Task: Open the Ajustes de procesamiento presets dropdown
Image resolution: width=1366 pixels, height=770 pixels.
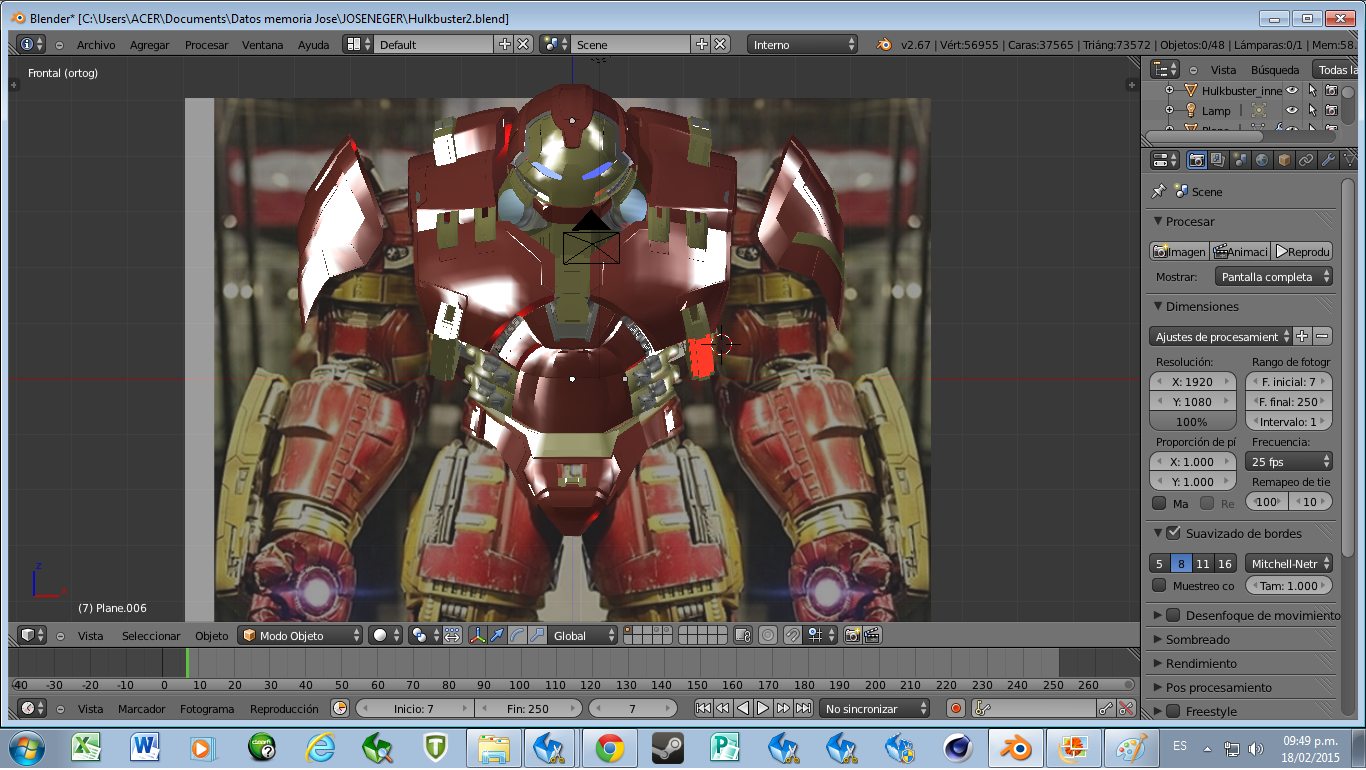Action: [x=1221, y=336]
